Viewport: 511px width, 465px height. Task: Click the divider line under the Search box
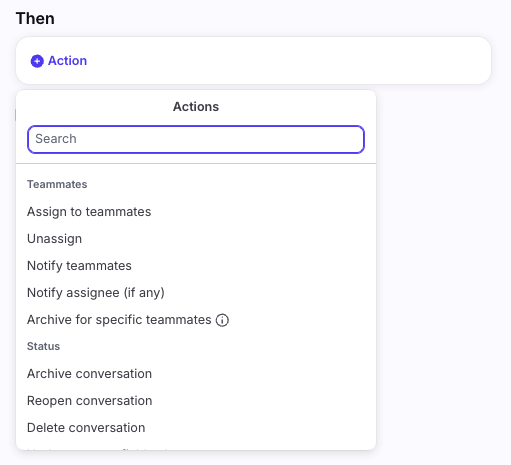click(196, 164)
